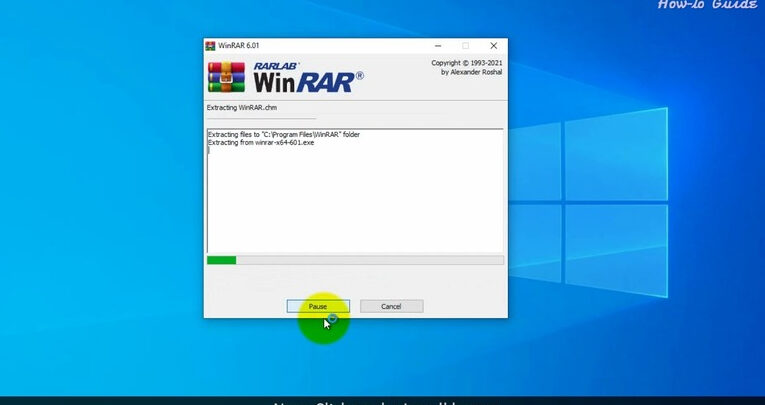Click the Copyright 1993-2021 text
Image resolution: width=765 pixels, height=405 pixels.
(x=466, y=63)
